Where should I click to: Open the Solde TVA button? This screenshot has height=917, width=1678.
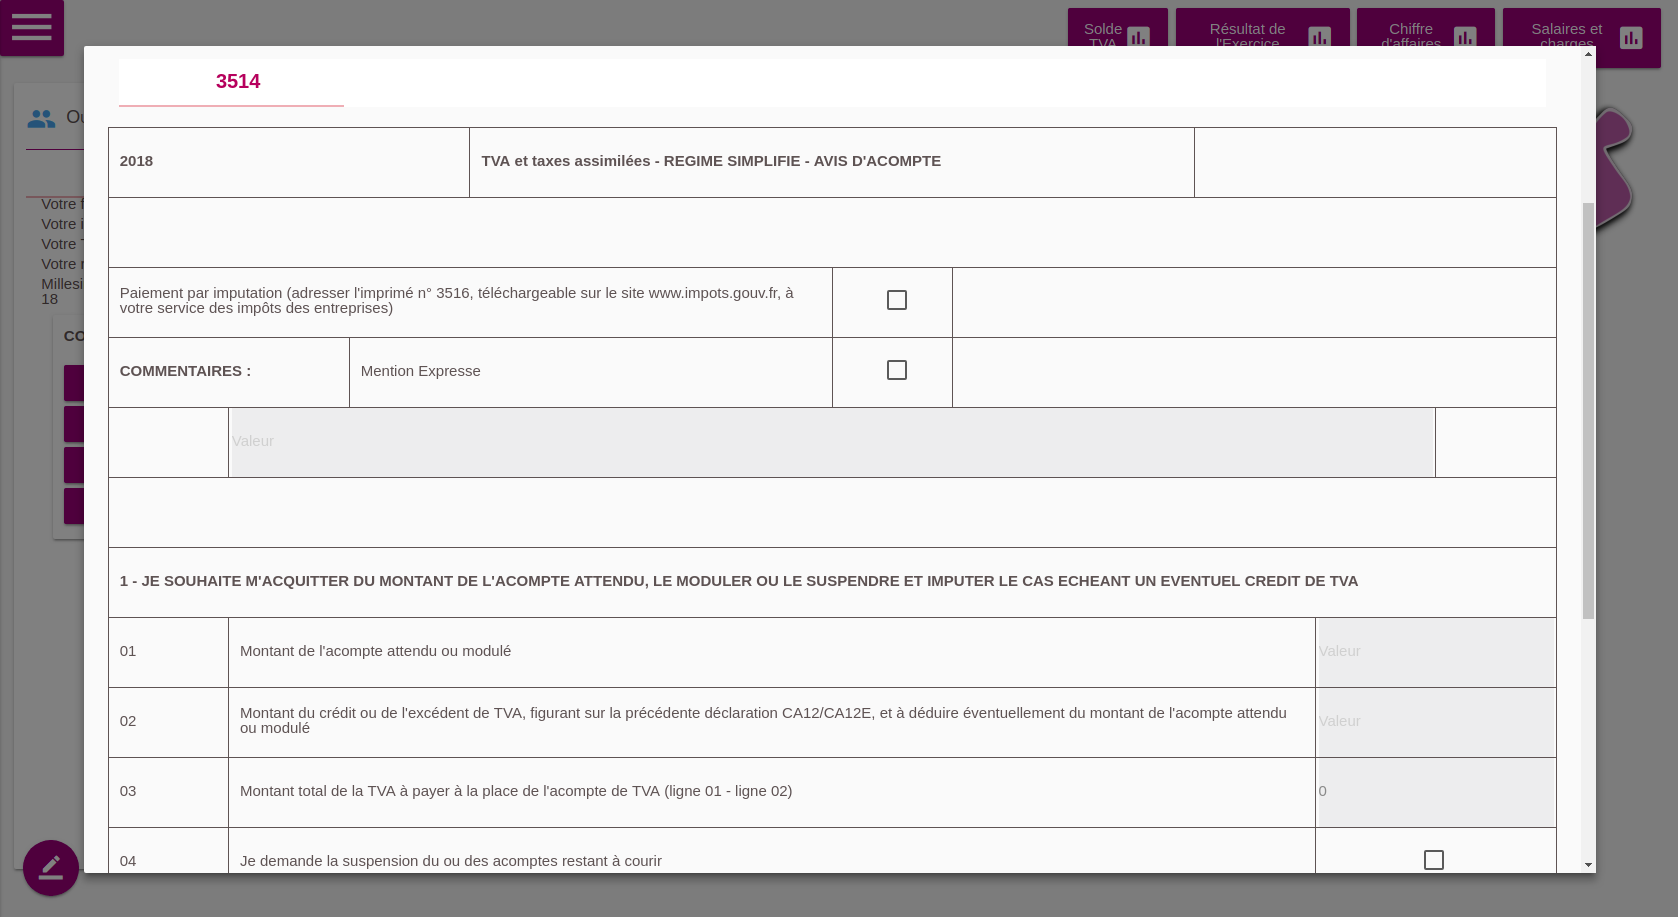(1103, 37)
